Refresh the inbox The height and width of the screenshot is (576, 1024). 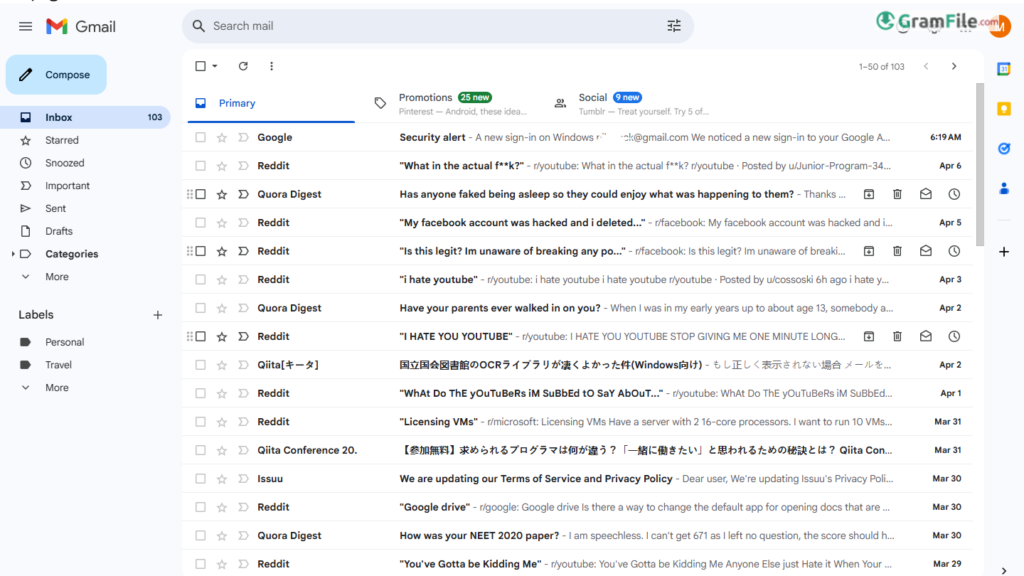click(x=243, y=66)
